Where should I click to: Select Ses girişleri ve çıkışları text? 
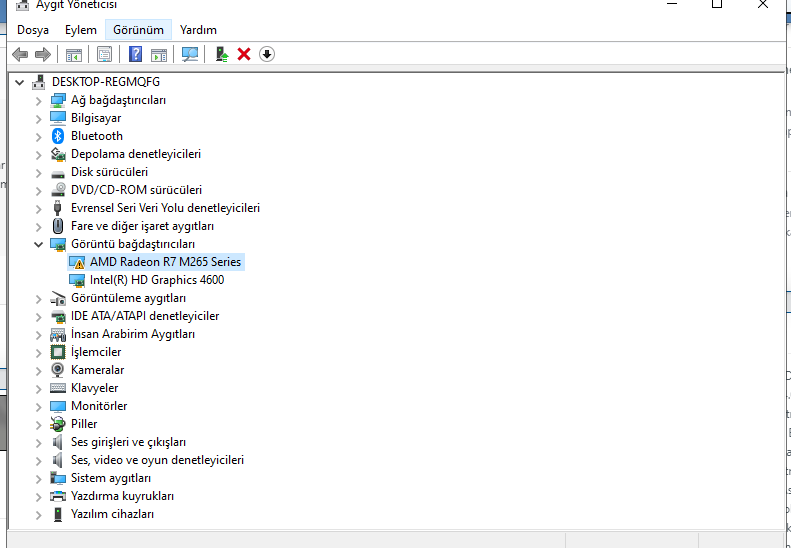coord(128,442)
